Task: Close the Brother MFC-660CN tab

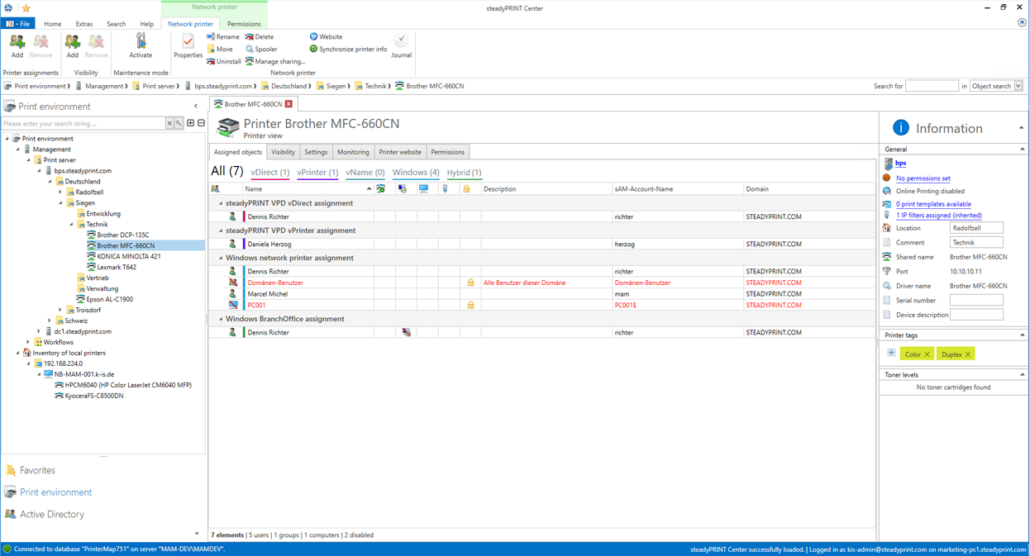Action: coord(288,104)
